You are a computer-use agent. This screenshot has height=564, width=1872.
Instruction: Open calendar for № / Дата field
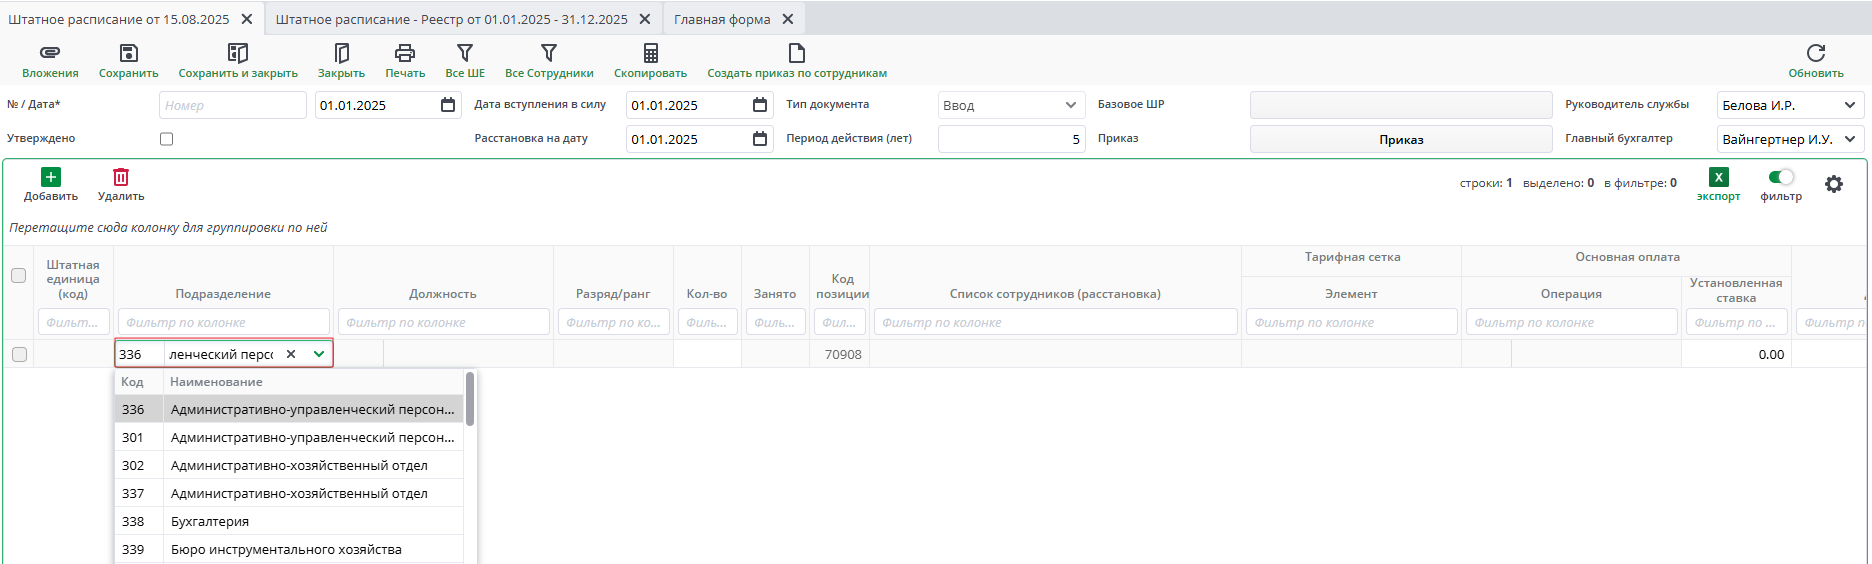(x=448, y=105)
